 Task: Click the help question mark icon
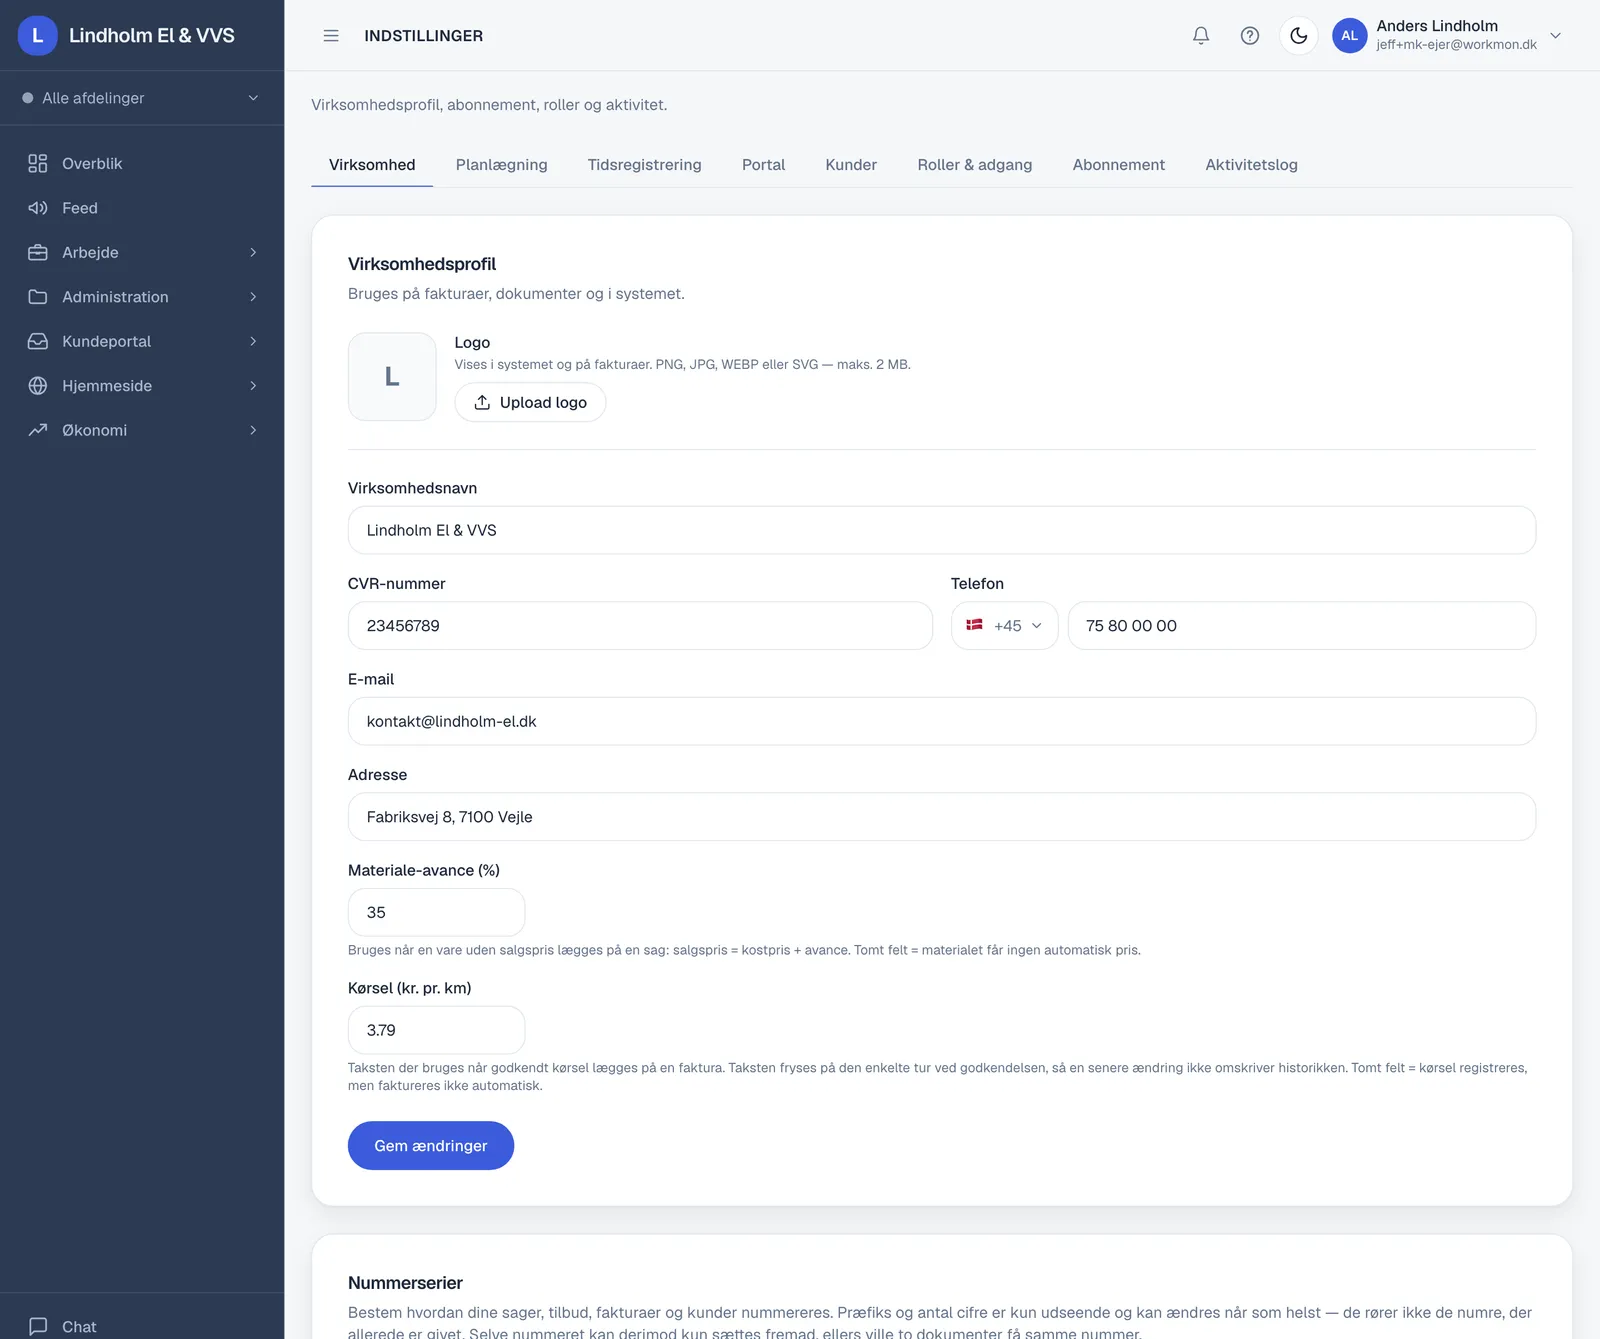(x=1250, y=36)
